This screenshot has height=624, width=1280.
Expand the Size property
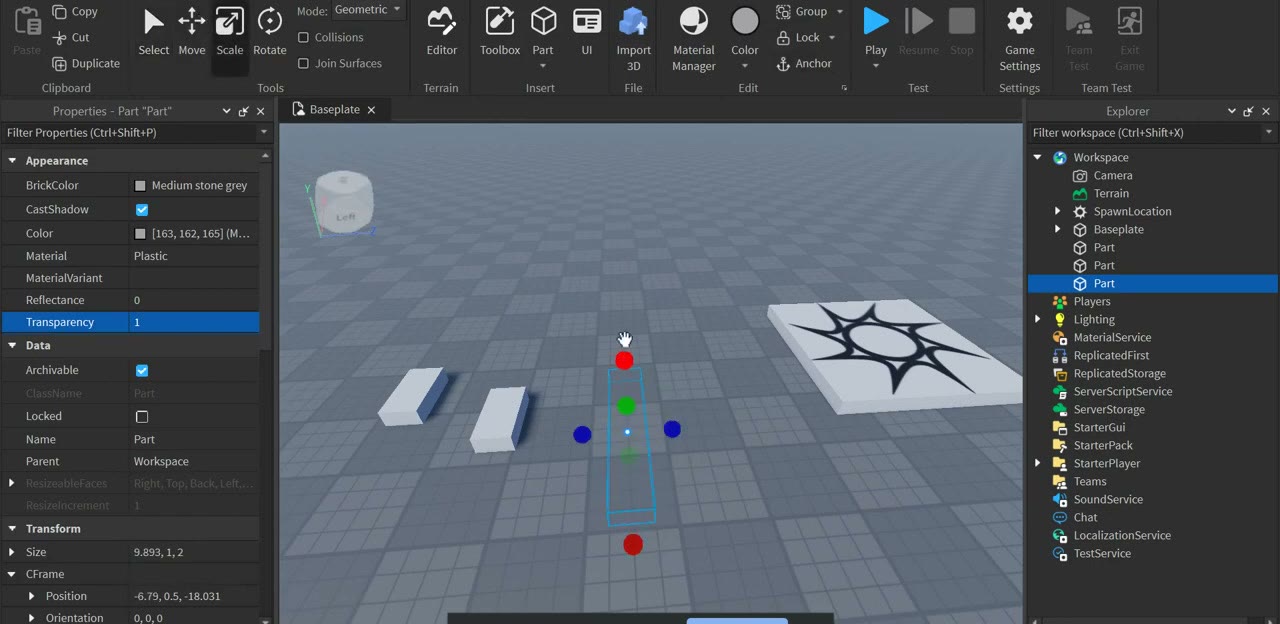click(x=12, y=552)
